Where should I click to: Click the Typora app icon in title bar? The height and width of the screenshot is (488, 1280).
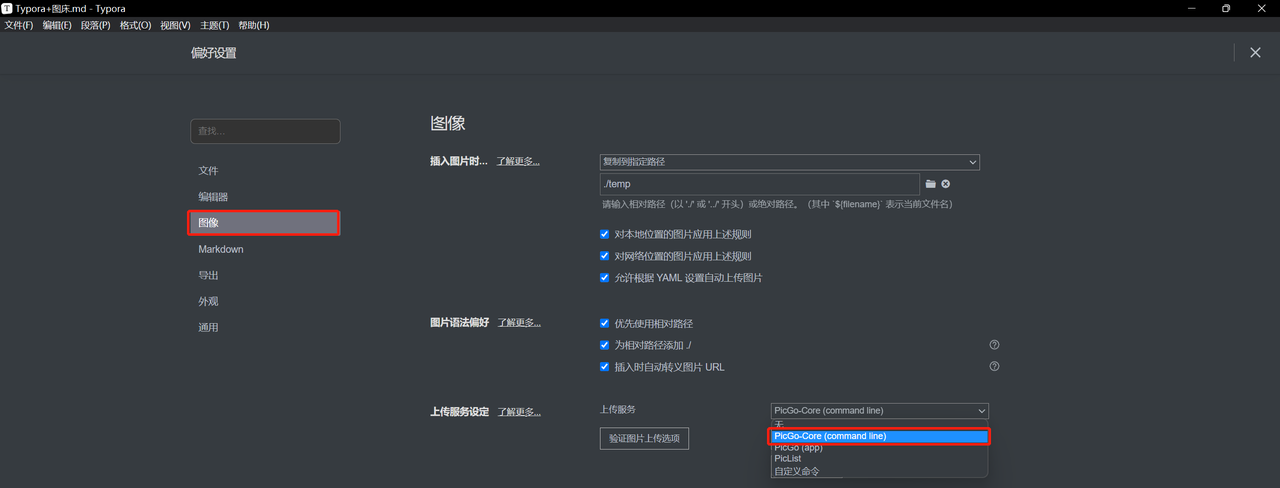coord(7,8)
